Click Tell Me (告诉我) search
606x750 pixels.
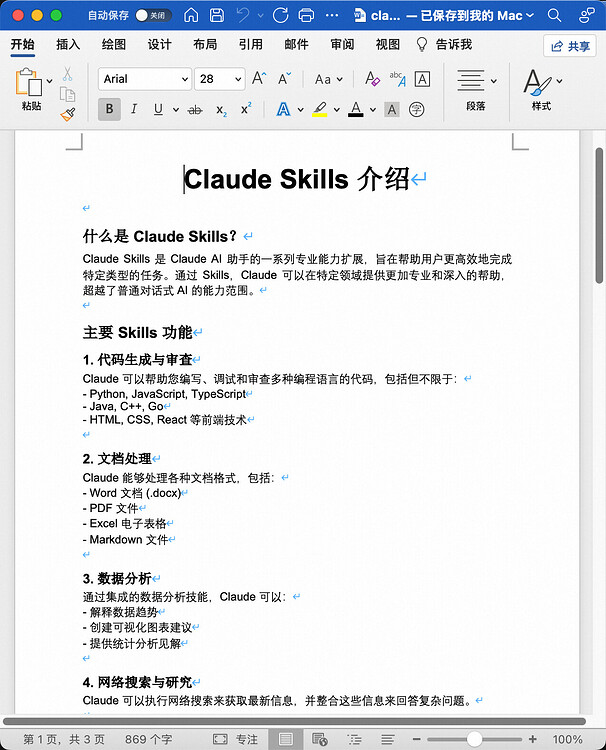click(444, 44)
